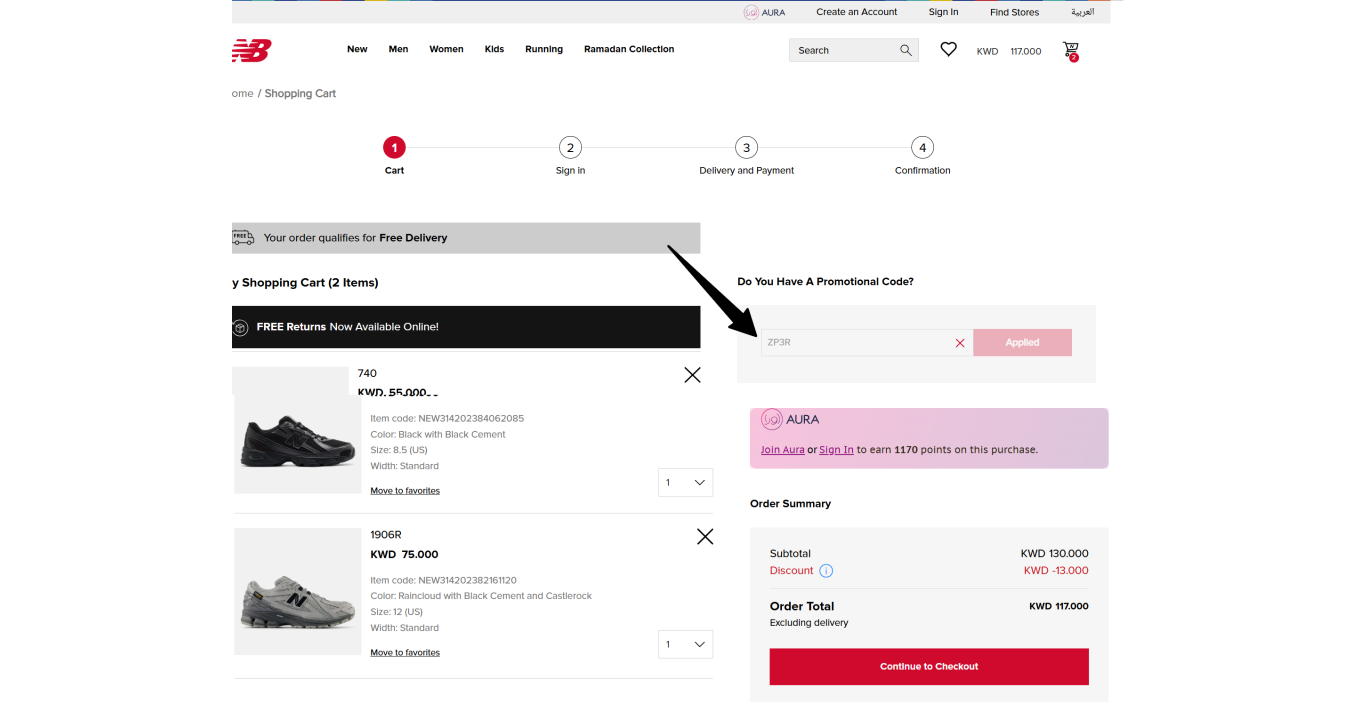This screenshot has height=720, width=1368.
Task: Click the 740 product name
Action: coord(367,373)
